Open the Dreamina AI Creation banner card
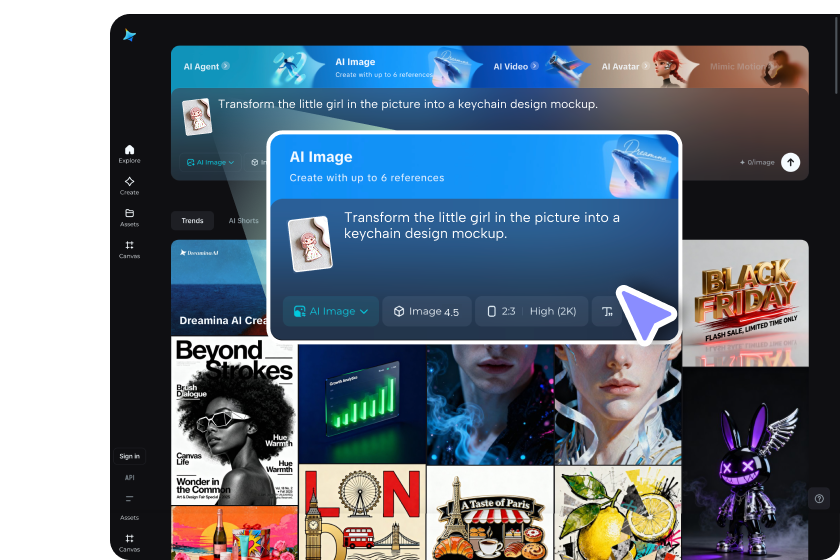The width and height of the screenshot is (840, 560). [x=219, y=288]
